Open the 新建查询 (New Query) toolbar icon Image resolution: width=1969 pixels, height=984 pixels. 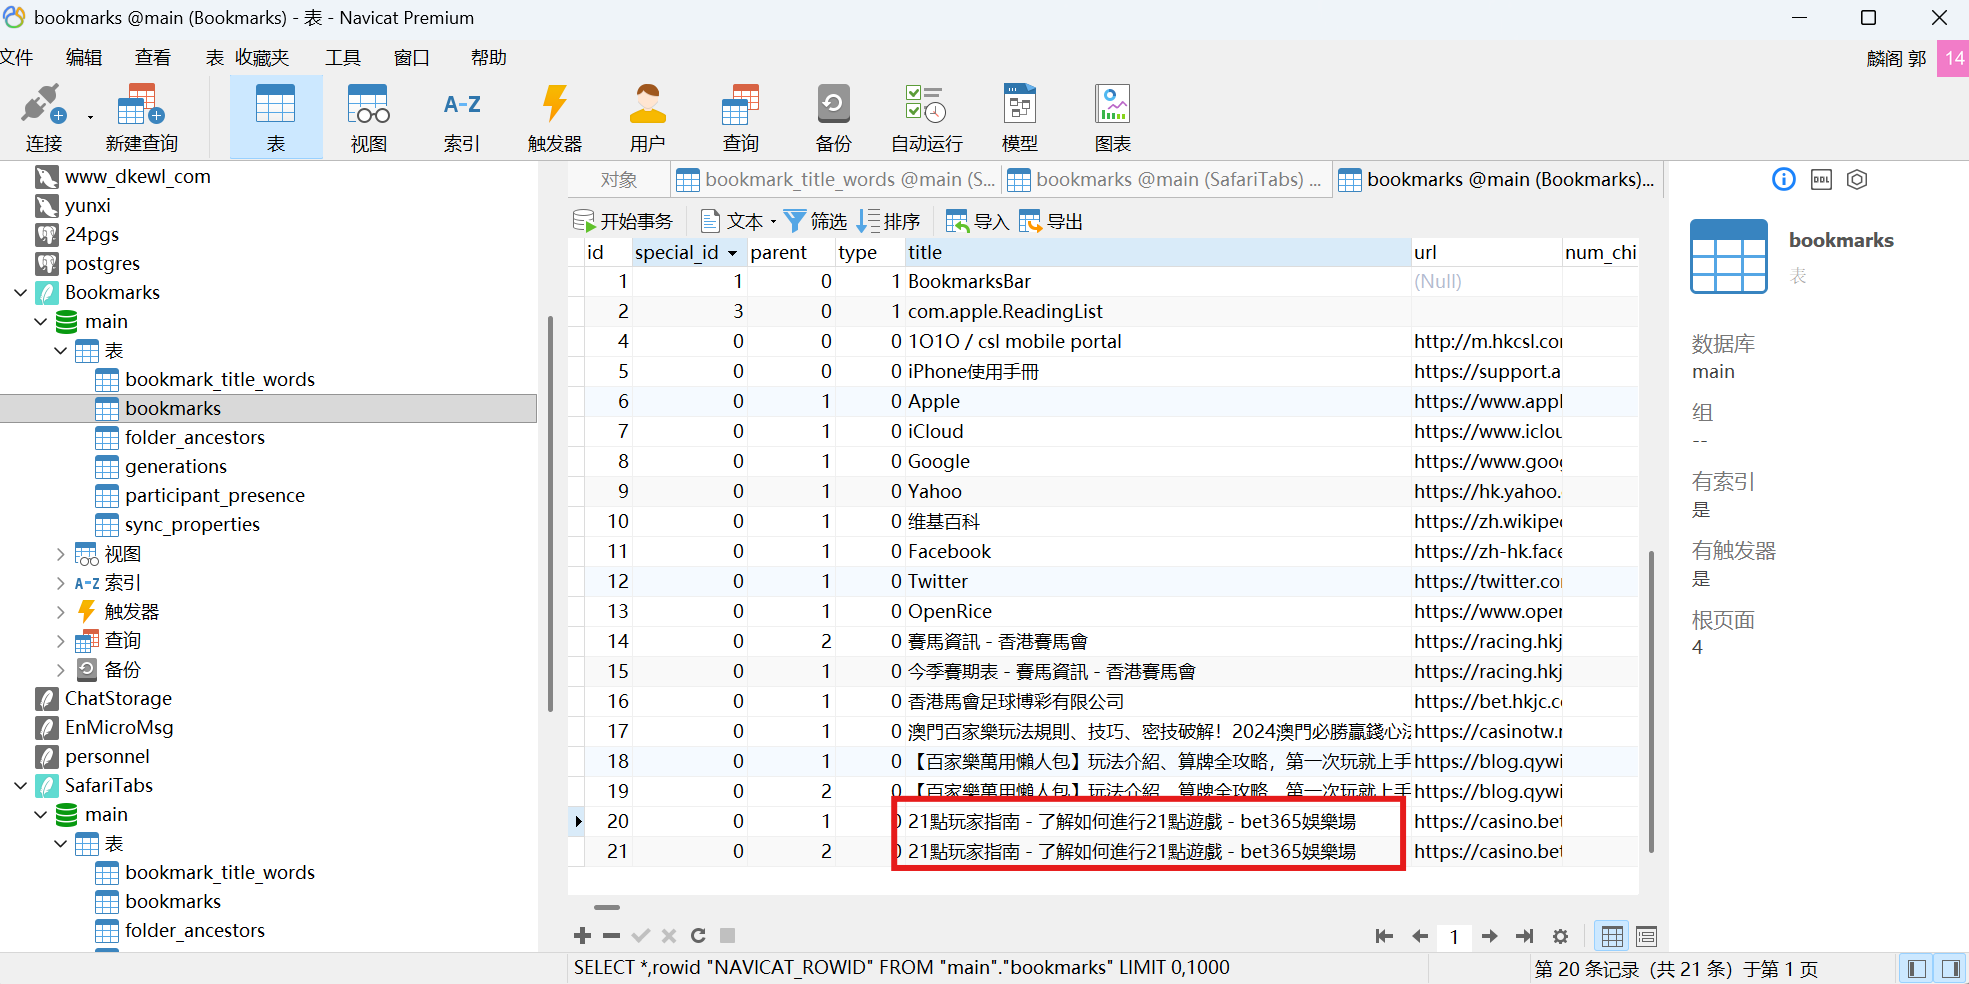141,117
